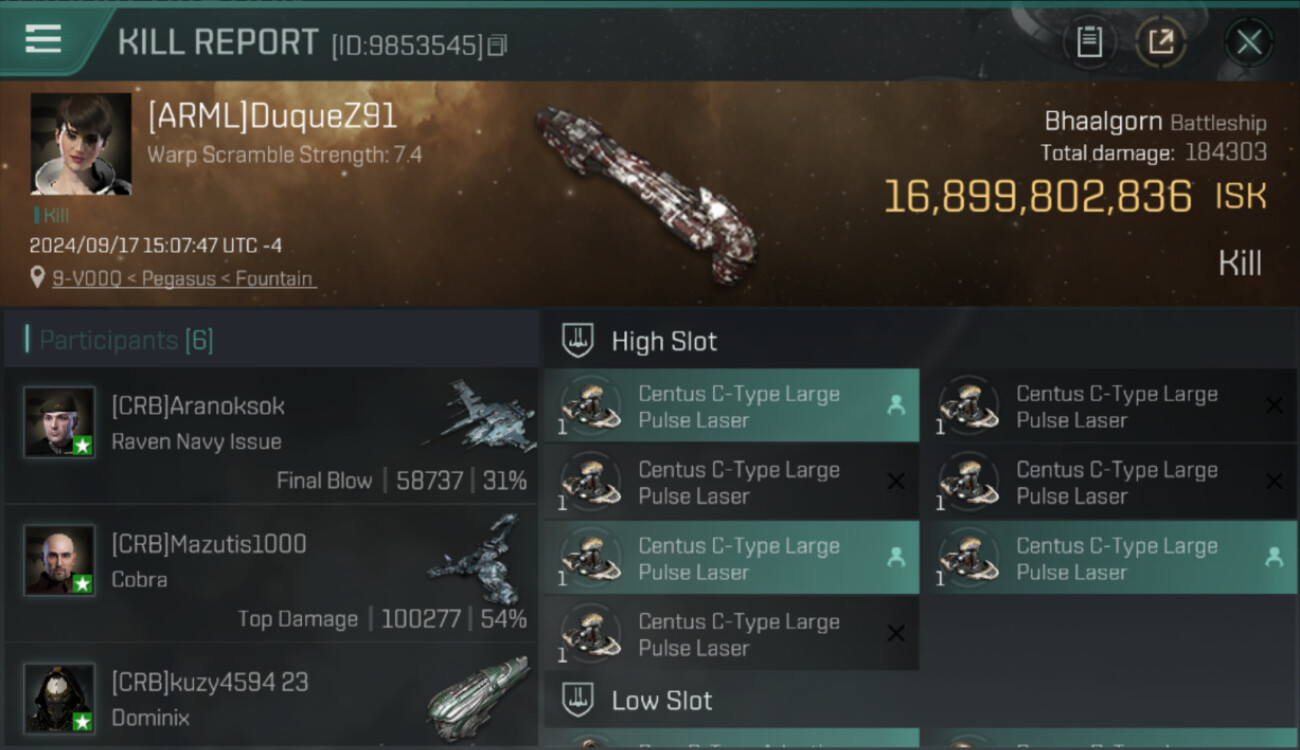View DuqueZ91's pilot portrait

81,144
